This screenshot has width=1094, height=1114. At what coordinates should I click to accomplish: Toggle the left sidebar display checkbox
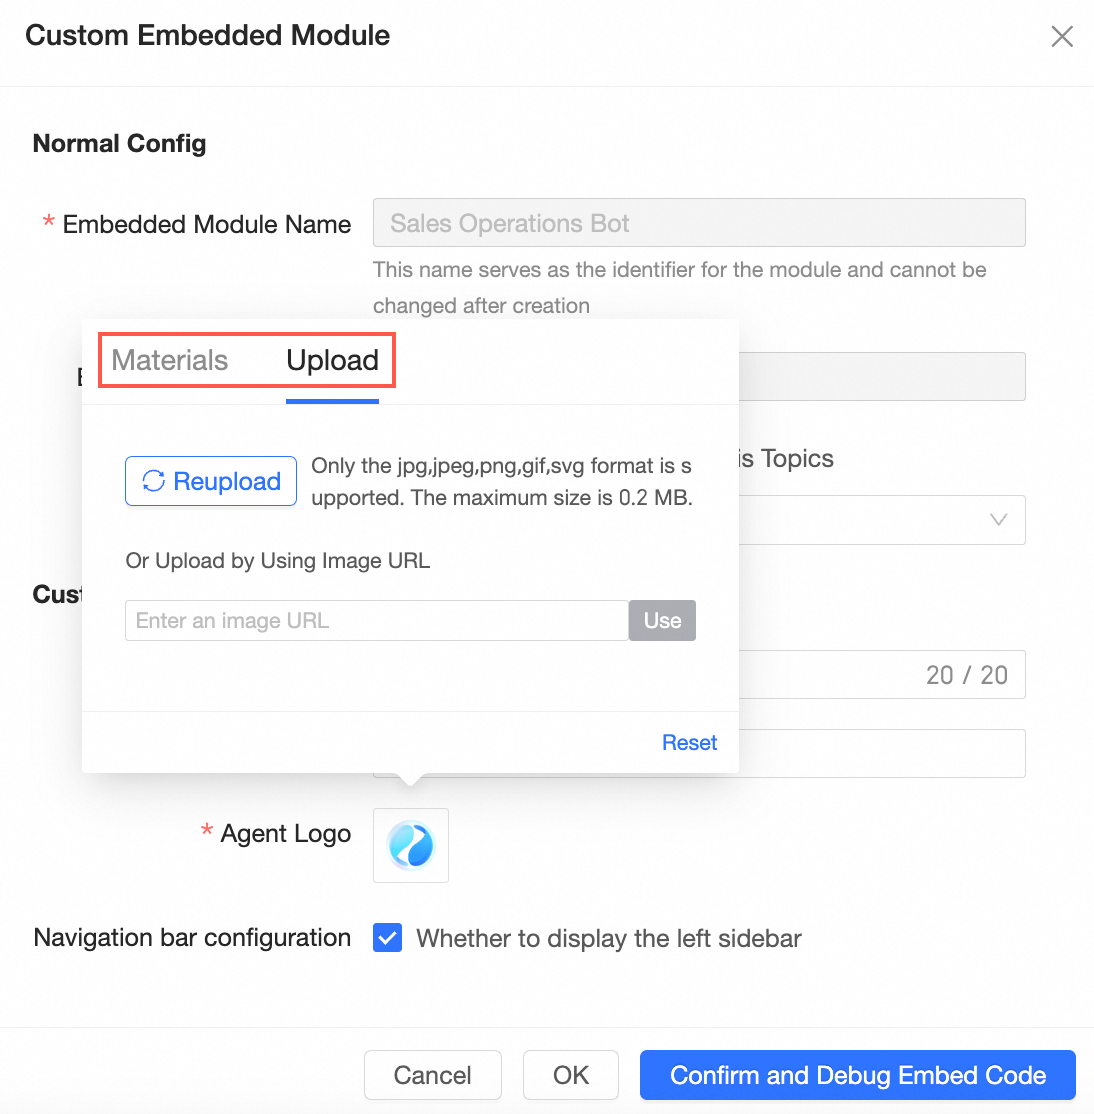(387, 938)
